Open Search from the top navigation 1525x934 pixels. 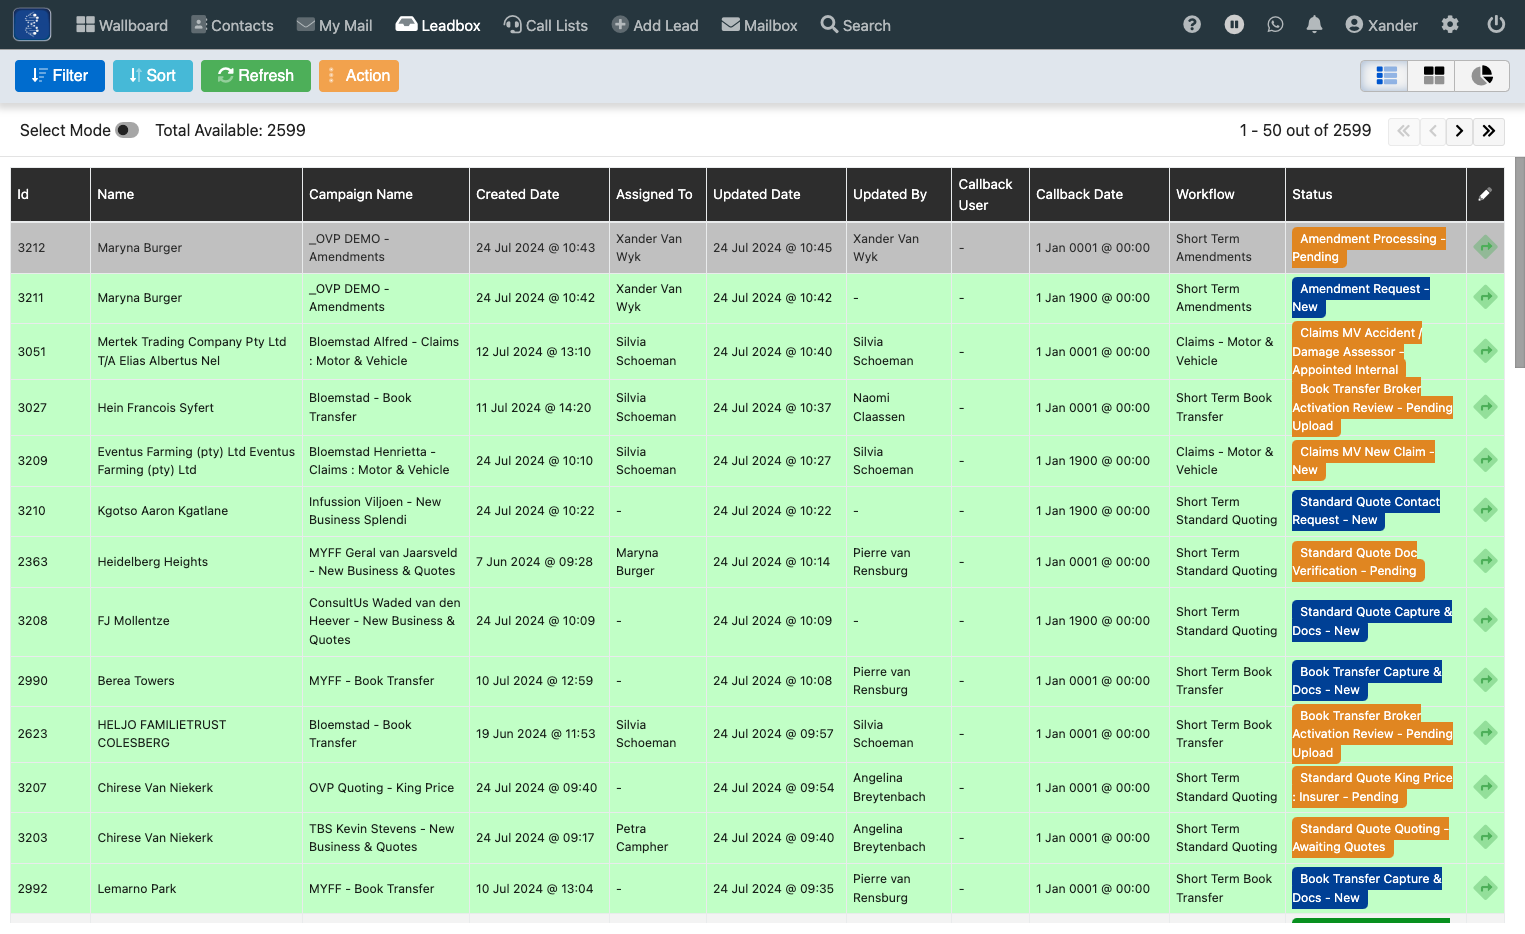pyautogui.click(x=856, y=25)
